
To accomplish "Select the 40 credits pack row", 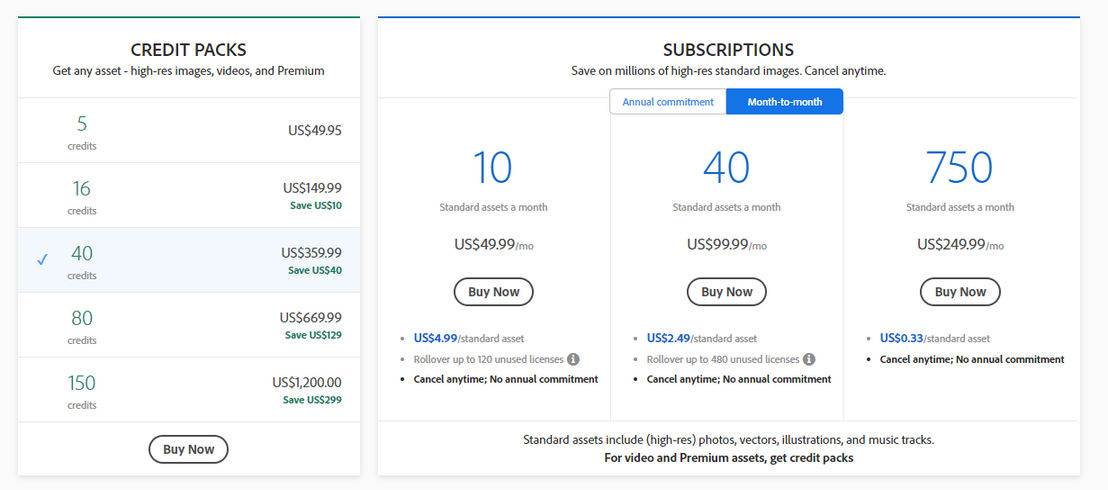I will (189, 260).
